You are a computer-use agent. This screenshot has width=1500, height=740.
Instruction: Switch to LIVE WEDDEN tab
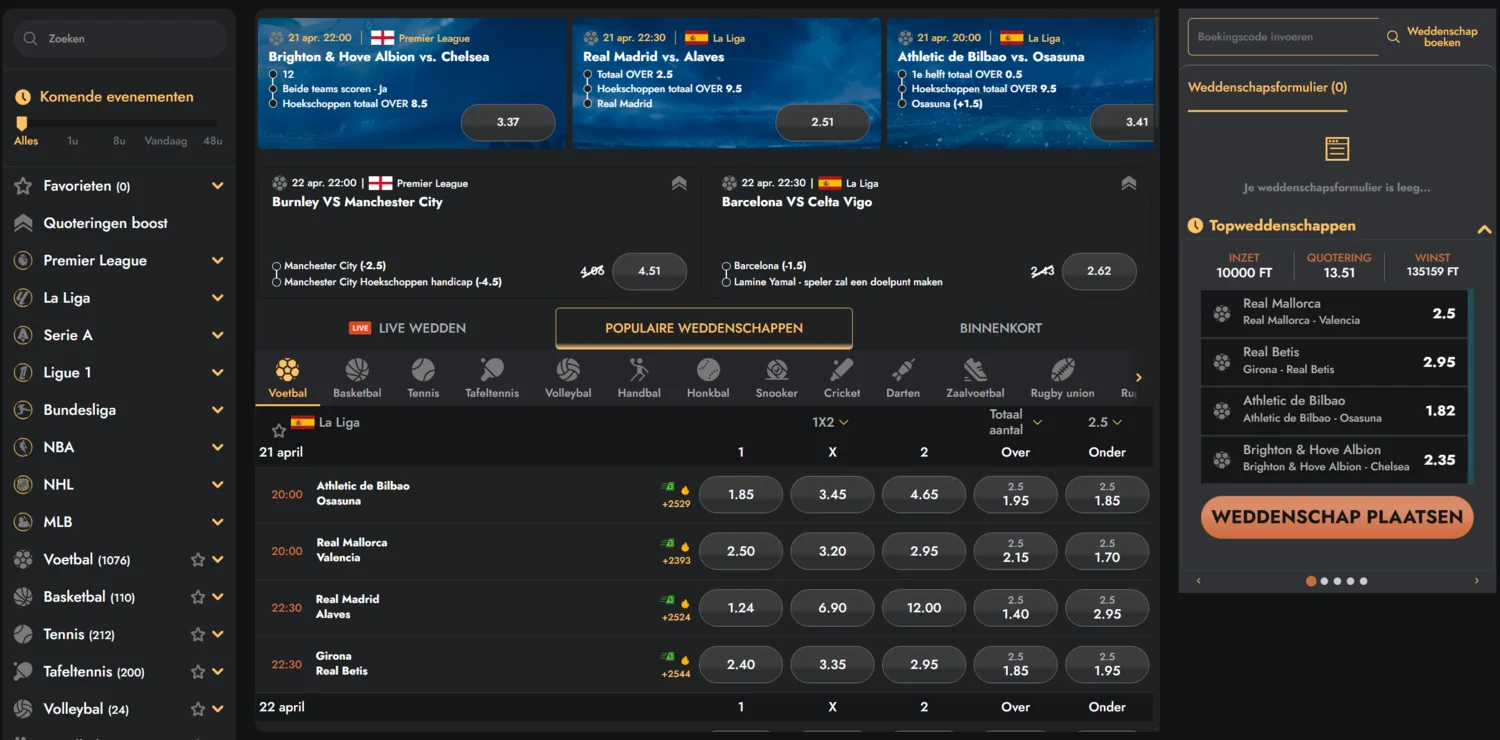[407, 328]
